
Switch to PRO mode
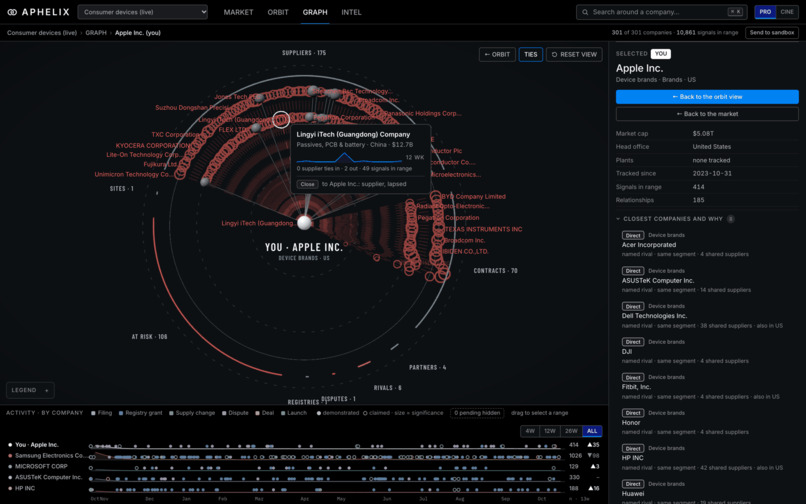[765, 12]
